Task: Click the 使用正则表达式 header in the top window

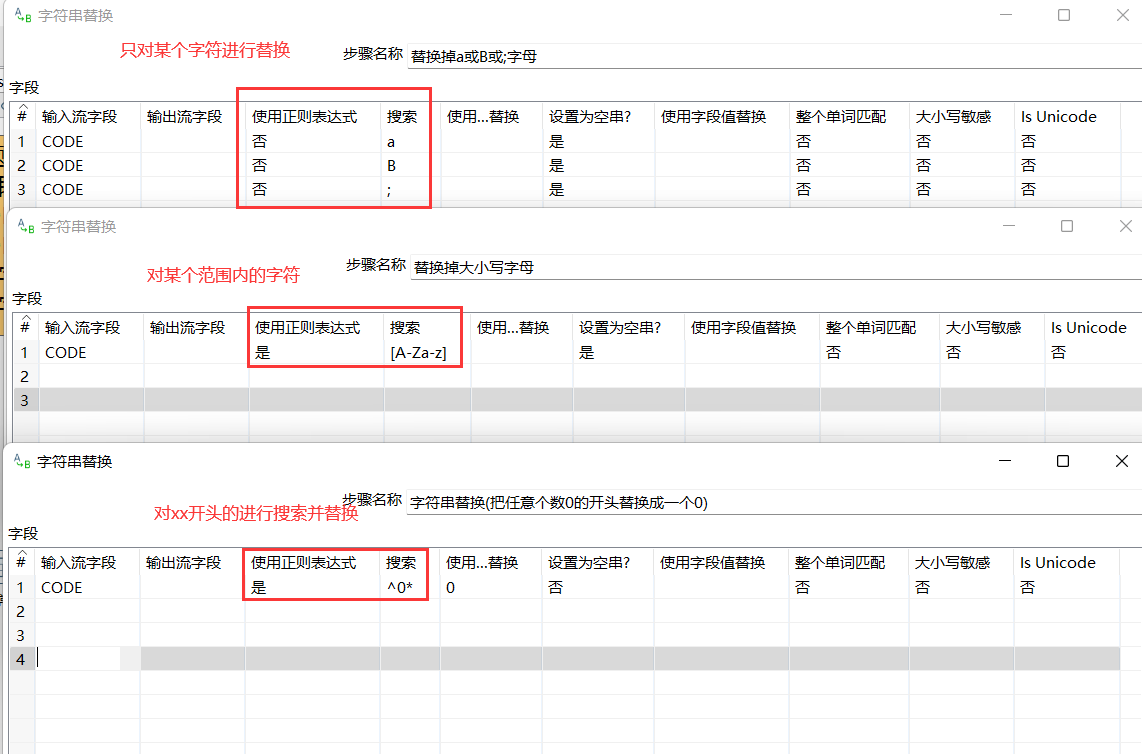Action: pyautogui.click(x=304, y=117)
